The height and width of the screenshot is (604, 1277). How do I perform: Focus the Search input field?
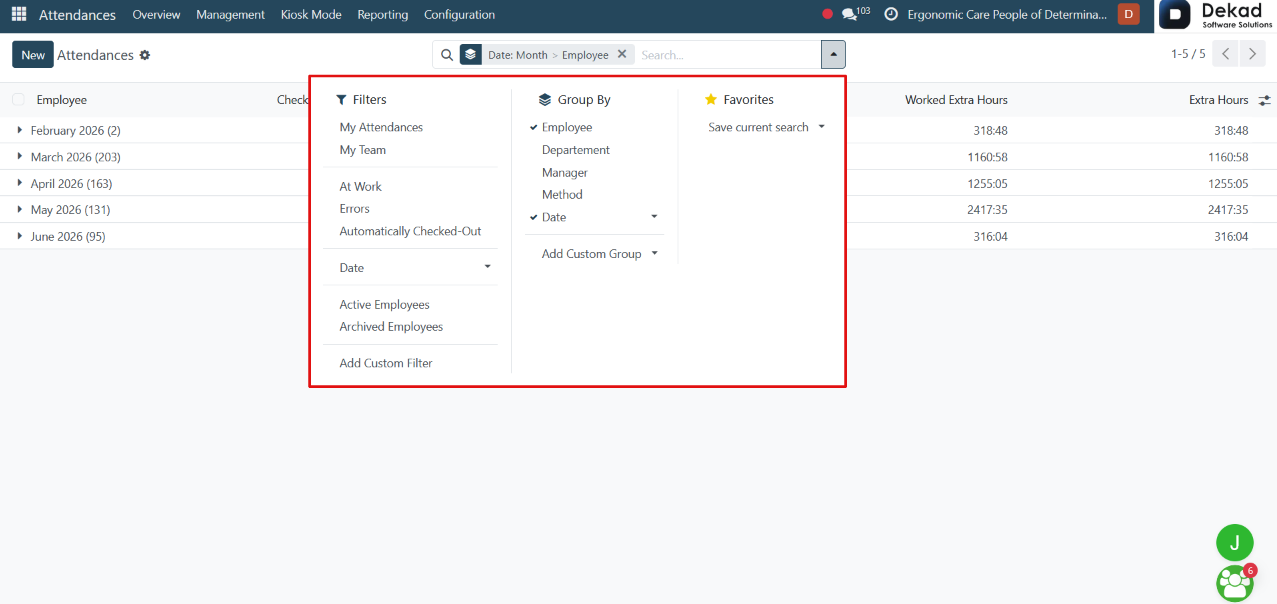click(x=726, y=55)
